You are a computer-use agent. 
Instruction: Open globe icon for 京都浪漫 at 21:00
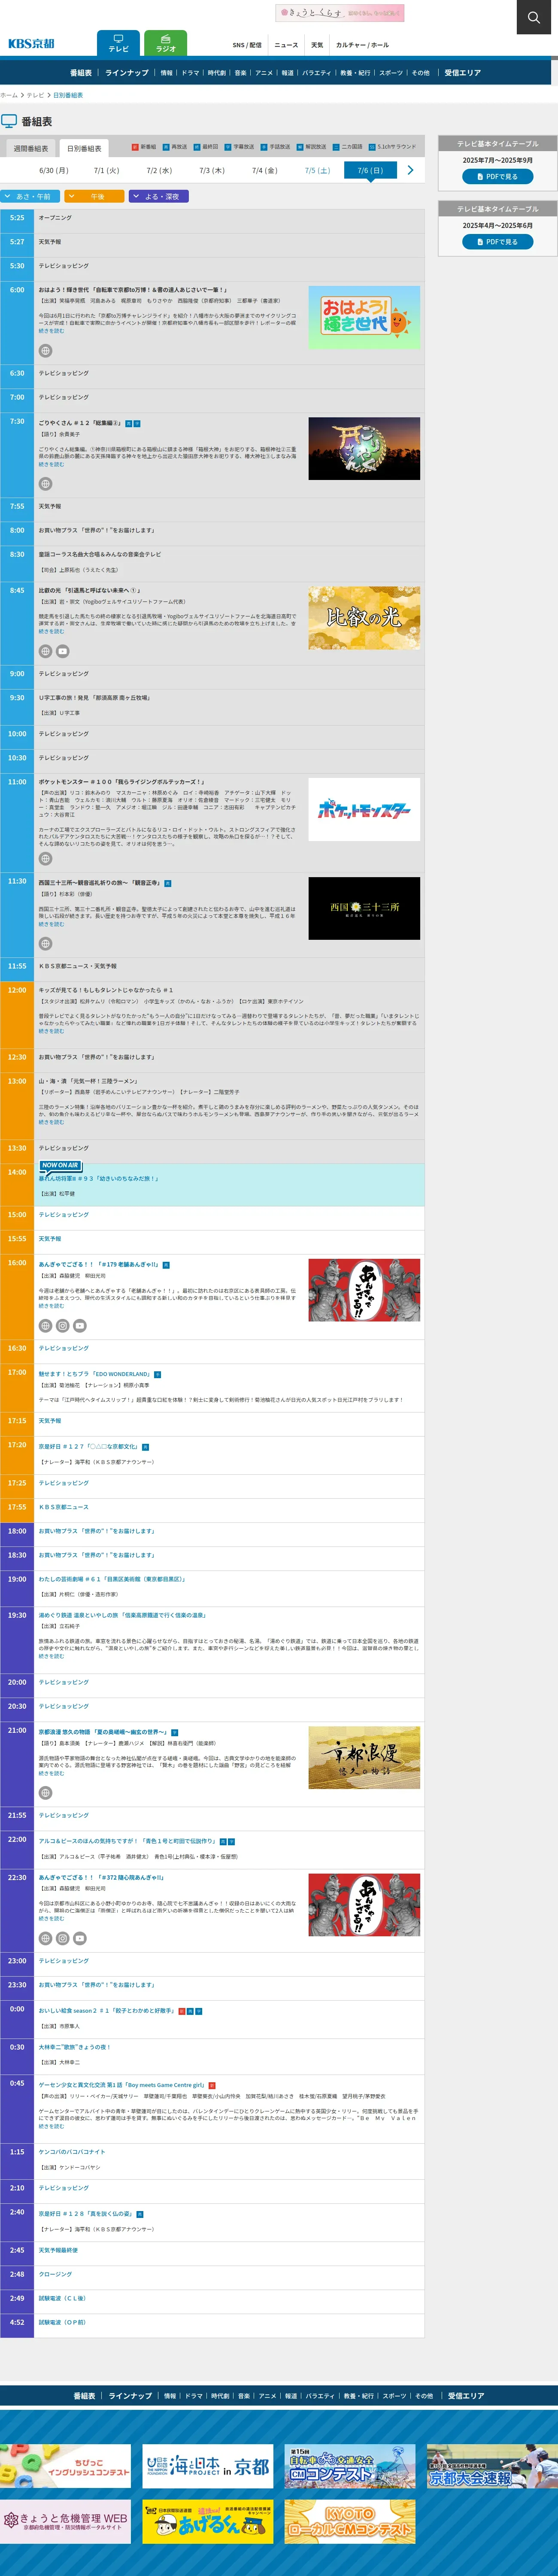coord(45,1793)
